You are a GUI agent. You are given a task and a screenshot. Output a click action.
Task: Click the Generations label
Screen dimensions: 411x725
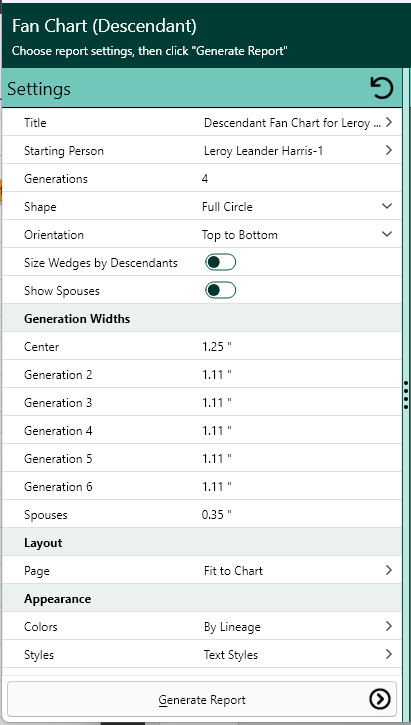click(x=55, y=178)
